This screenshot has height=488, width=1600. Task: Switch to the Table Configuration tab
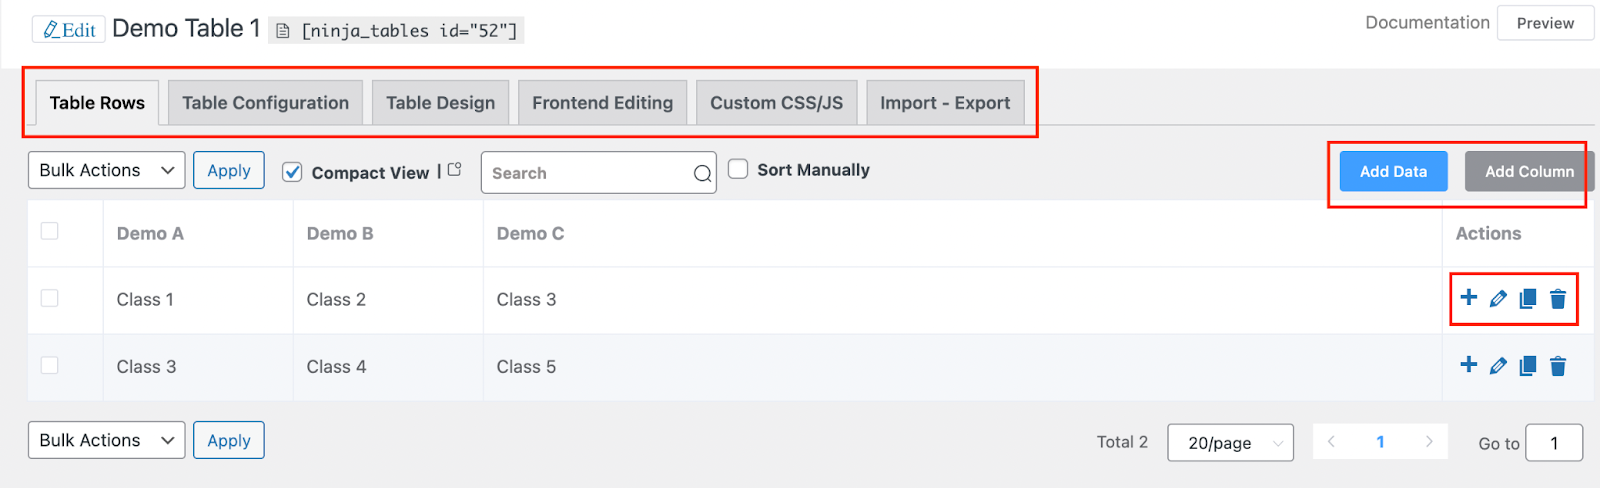265,103
